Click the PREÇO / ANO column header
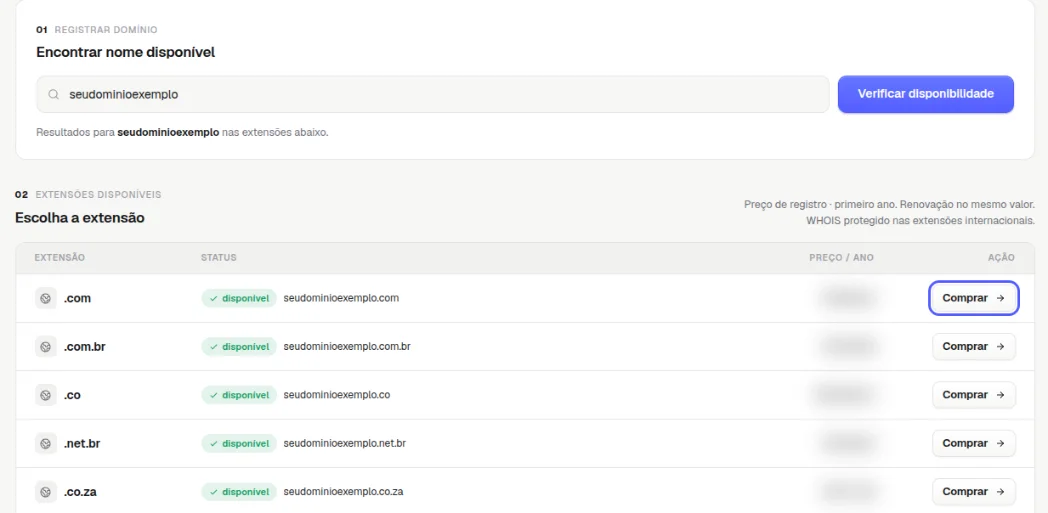The height and width of the screenshot is (513, 1048). tap(841, 258)
